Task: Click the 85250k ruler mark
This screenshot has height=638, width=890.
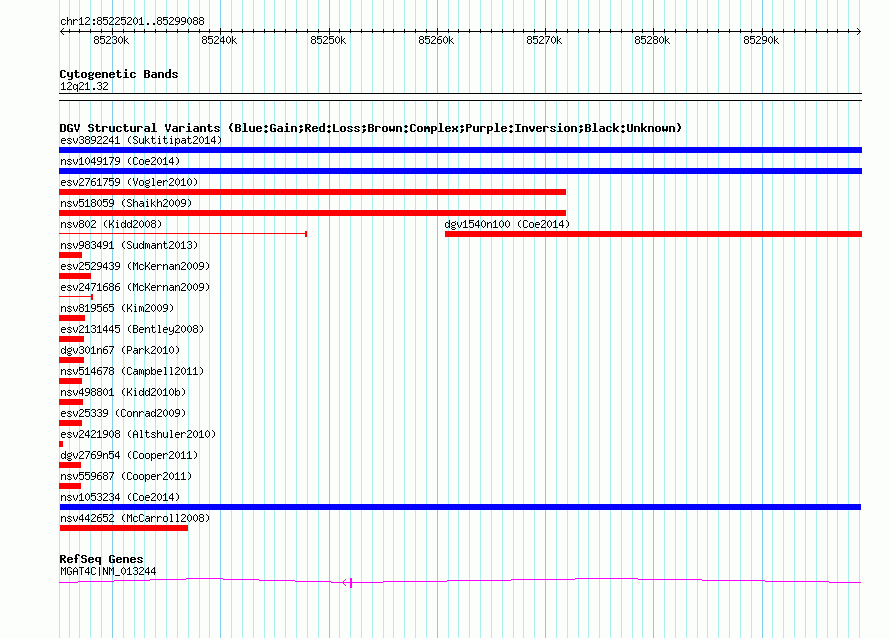Action: tap(328, 40)
